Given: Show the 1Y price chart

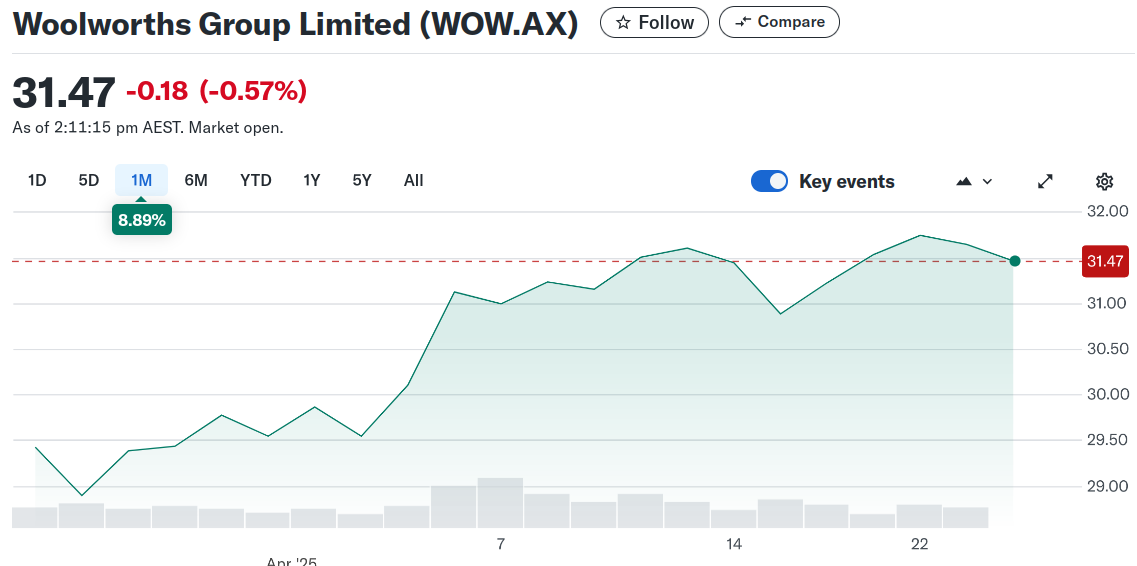Looking at the screenshot, I should tap(312, 181).
